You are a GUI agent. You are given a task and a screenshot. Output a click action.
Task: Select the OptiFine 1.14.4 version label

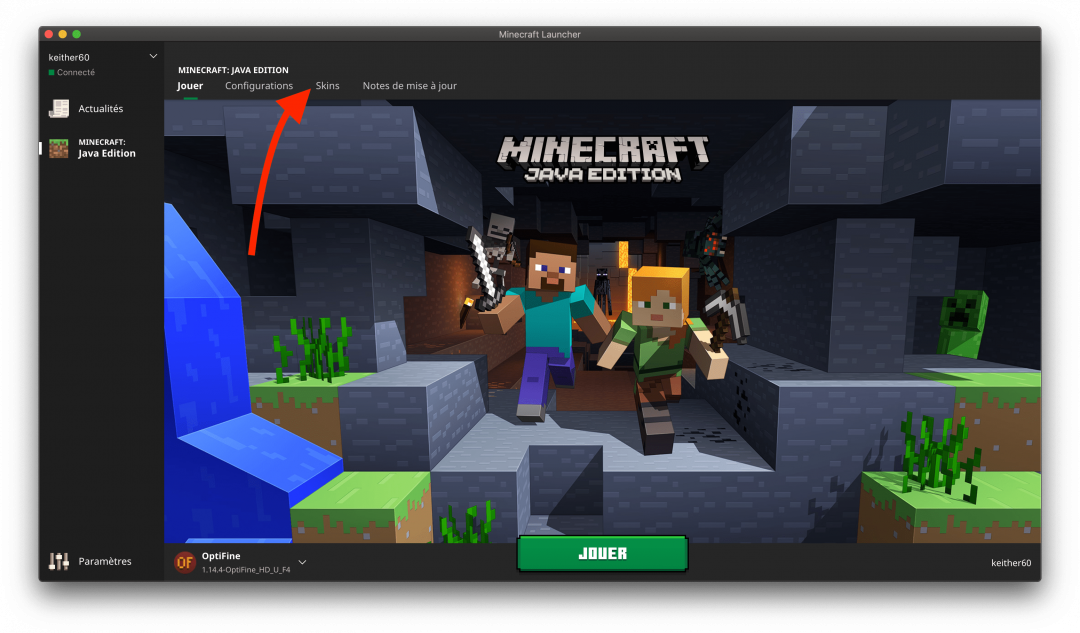(x=245, y=569)
